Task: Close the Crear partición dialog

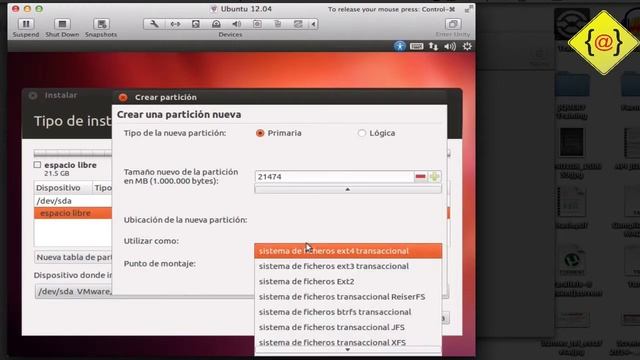Action: (122, 97)
